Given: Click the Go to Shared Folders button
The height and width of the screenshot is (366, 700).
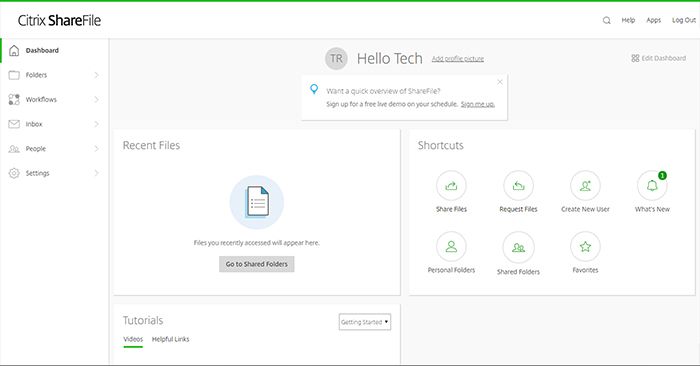Looking at the screenshot, I should pos(257,264).
